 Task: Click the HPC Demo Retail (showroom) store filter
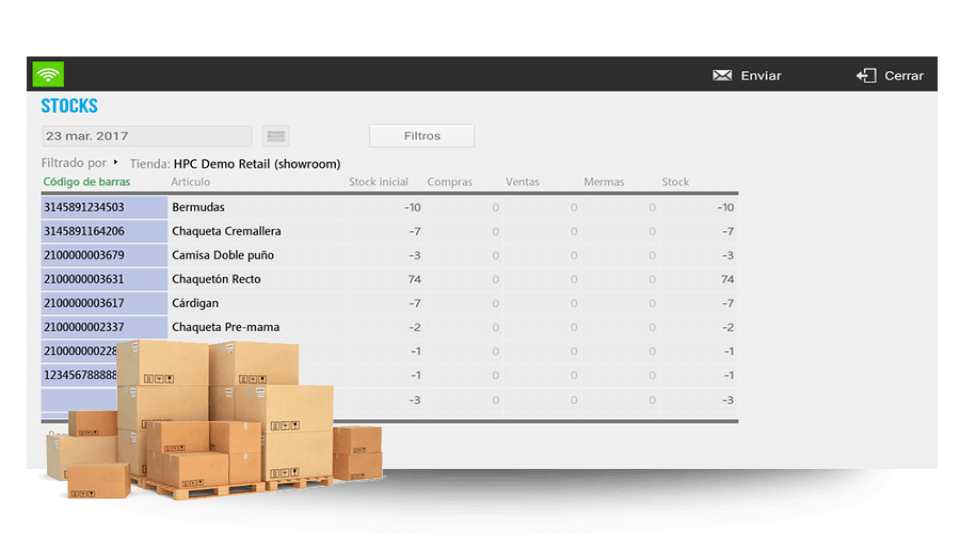[256, 164]
